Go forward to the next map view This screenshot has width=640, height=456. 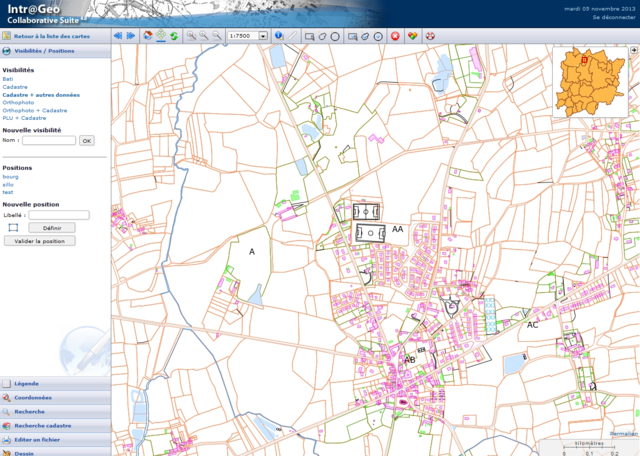pyautogui.click(x=131, y=36)
